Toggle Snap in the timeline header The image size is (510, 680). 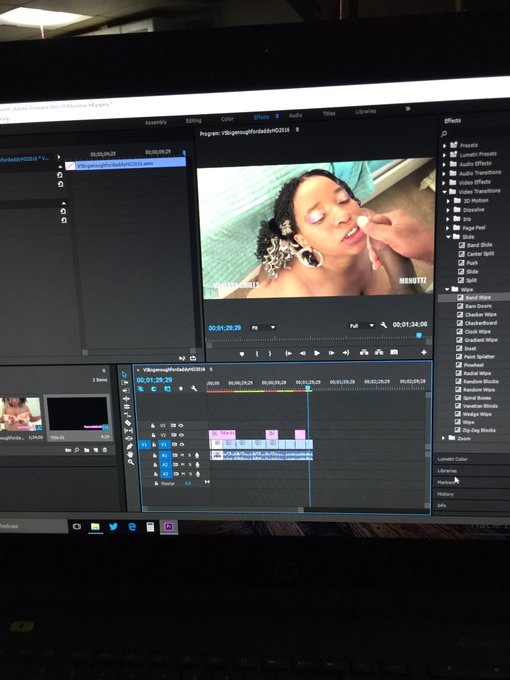point(154,389)
